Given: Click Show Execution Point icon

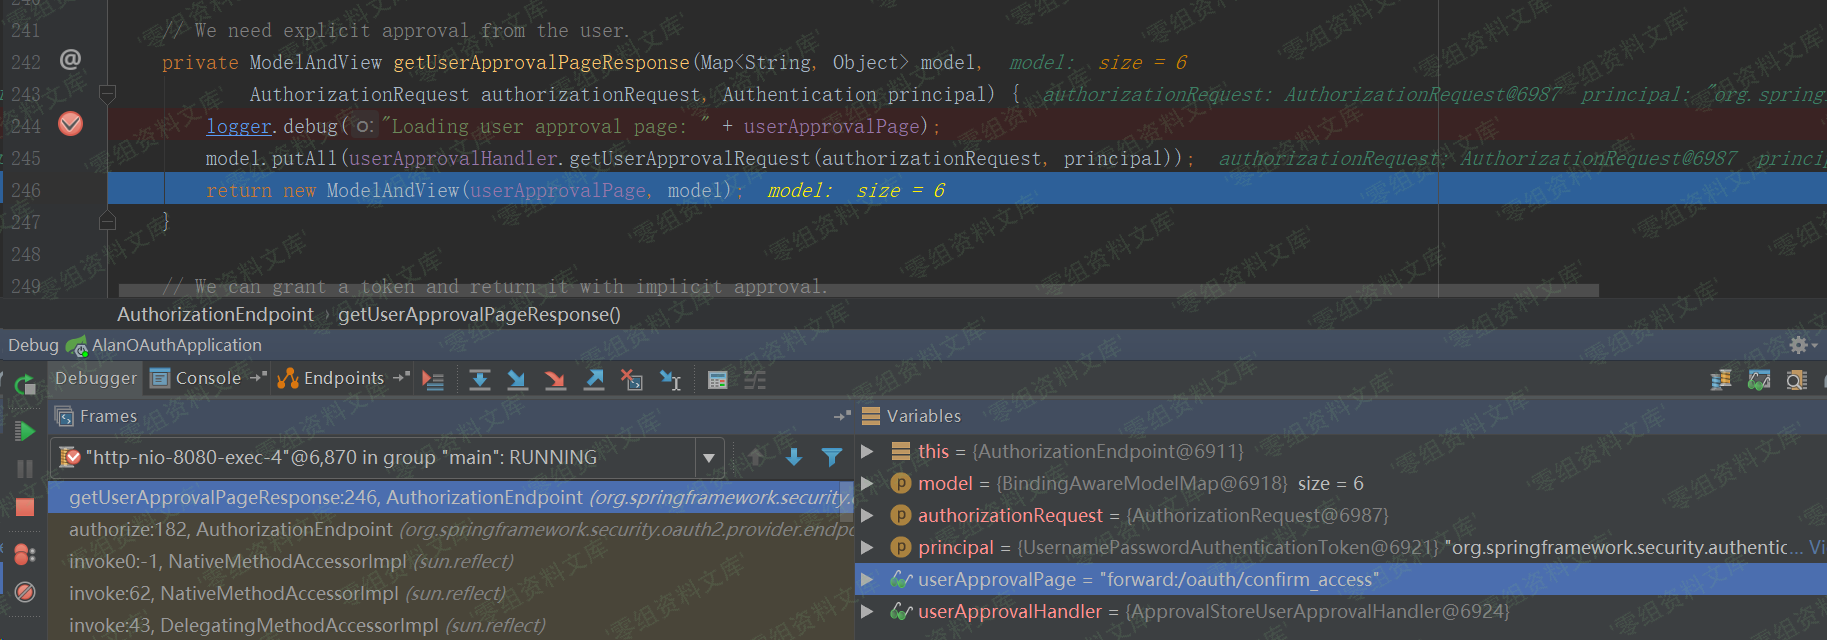Looking at the screenshot, I should 433,380.
